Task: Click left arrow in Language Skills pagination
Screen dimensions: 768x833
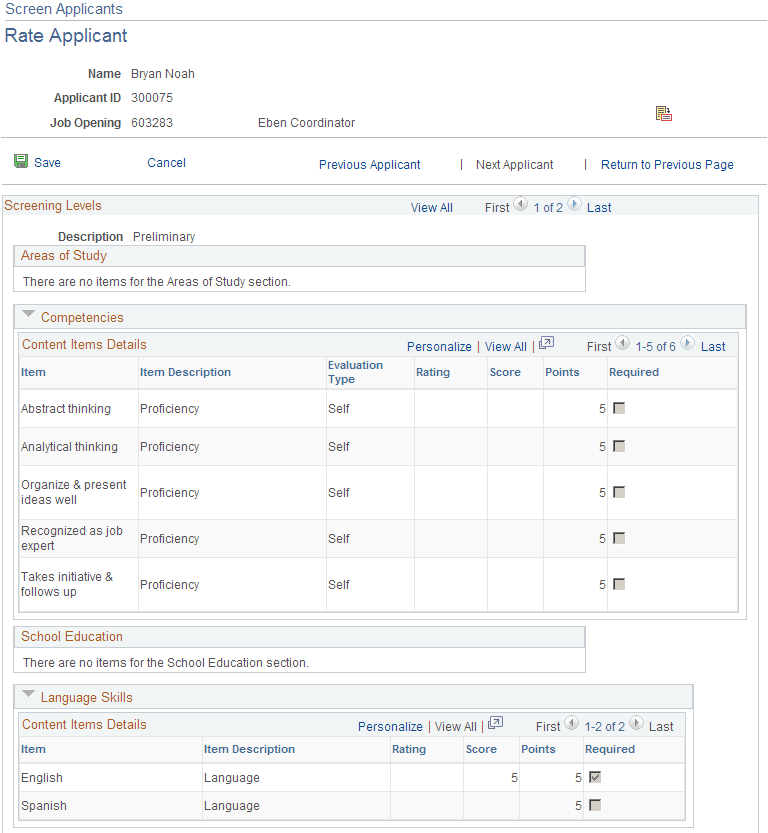Action: (570, 725)
